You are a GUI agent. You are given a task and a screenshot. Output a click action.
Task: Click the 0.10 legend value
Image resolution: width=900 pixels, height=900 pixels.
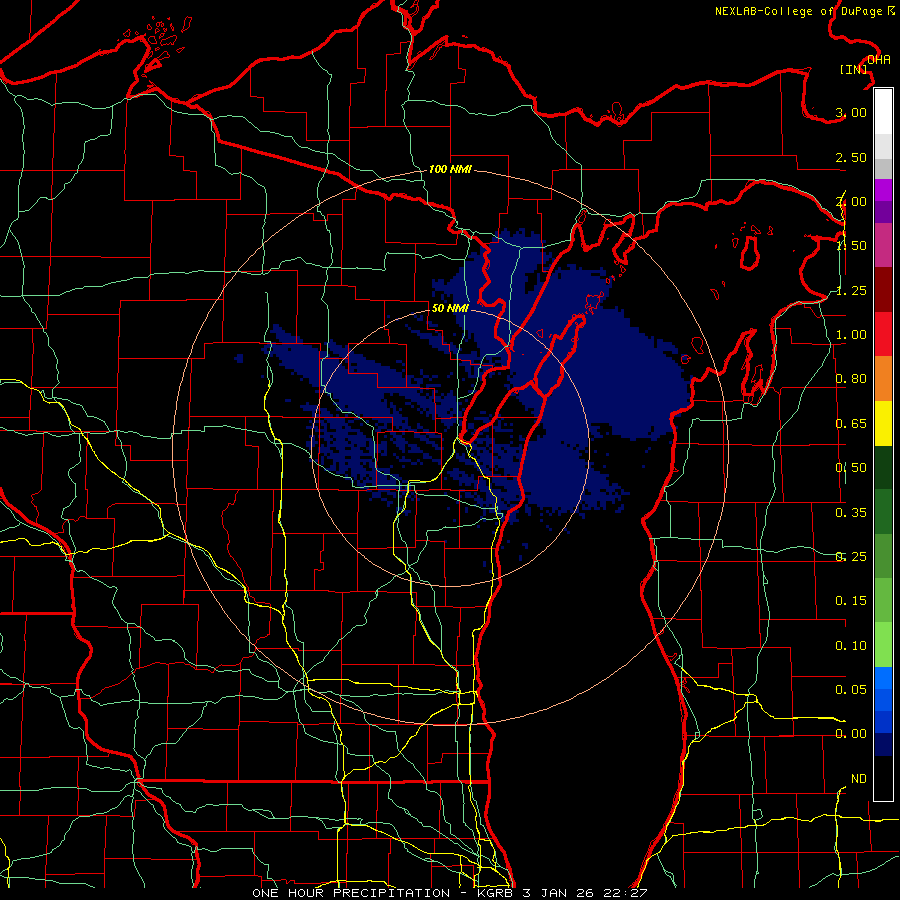click(851, 646)
